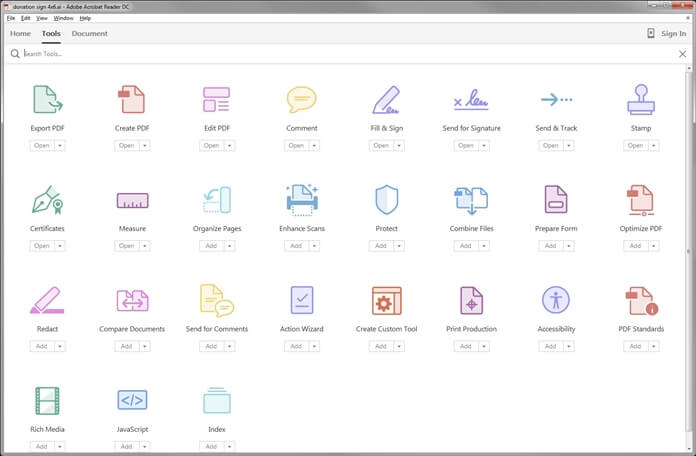The width and height of the screenshot is (696, 456).
Task: Click the Open button under Edit PDF
Action: click(x=211, y=146)
